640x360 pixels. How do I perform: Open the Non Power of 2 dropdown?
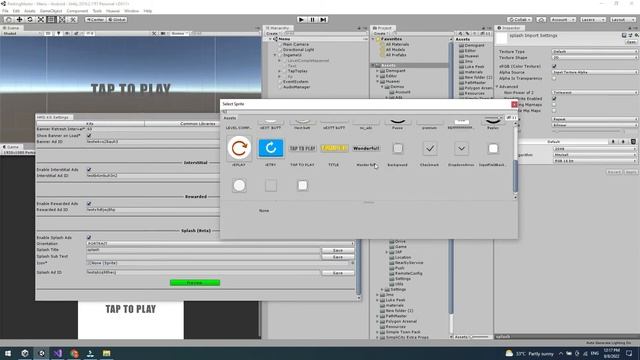pyautogui.click(x=594, y=93)
